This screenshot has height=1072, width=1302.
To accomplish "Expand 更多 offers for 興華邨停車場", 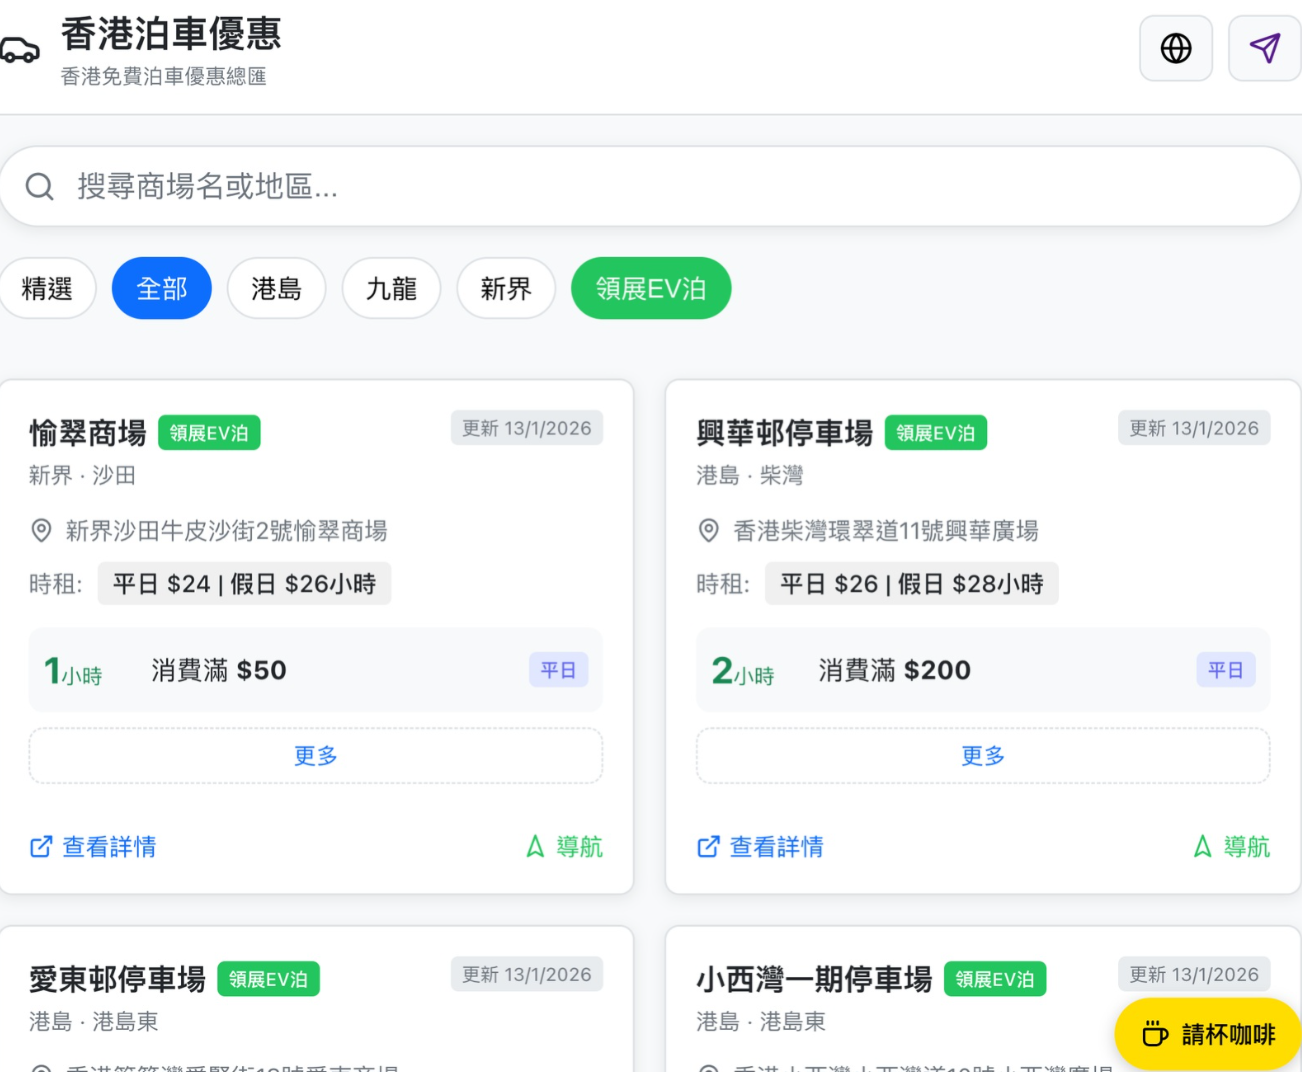I will coord(983,756).
